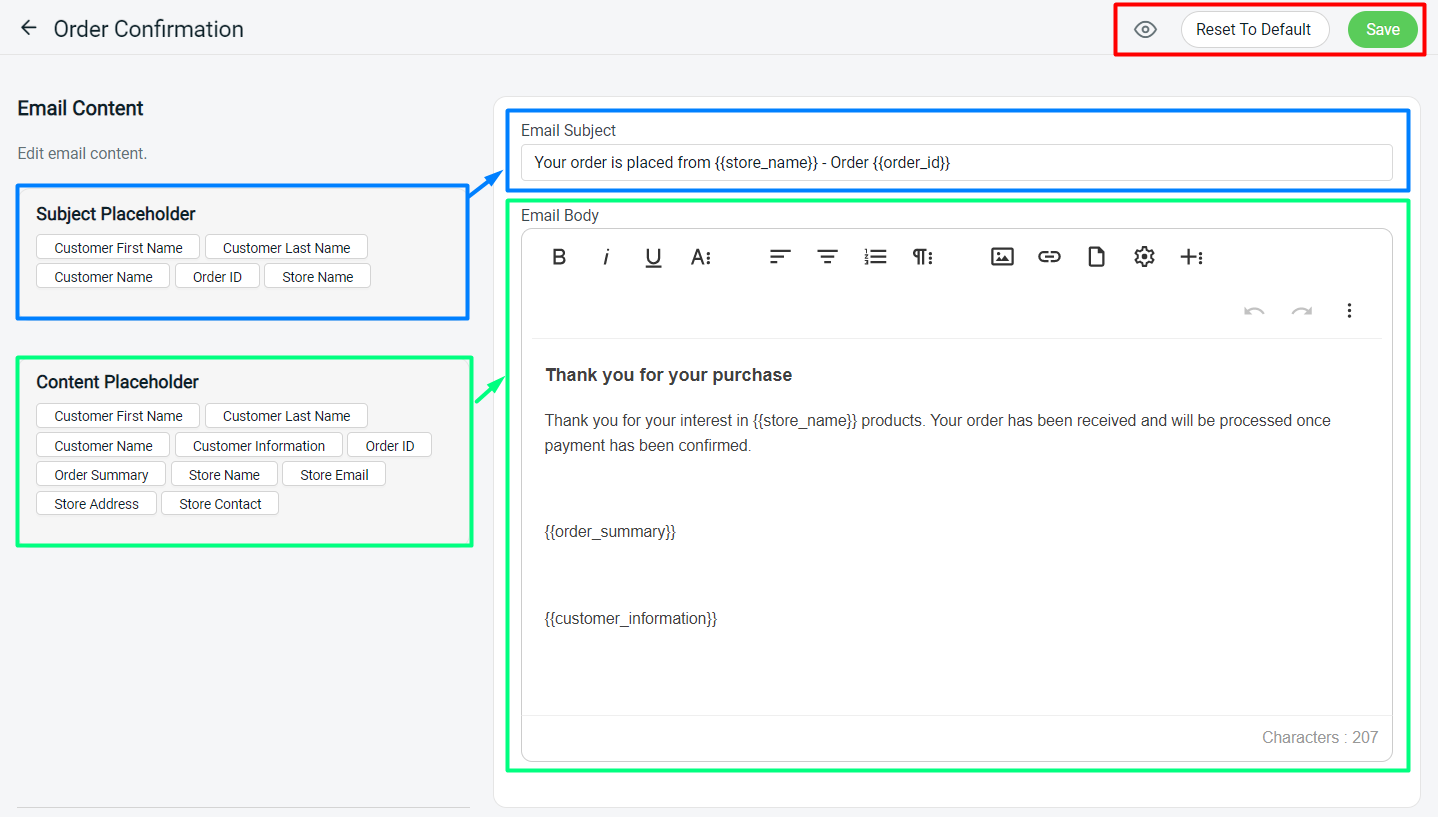Open the text style dropdown (A icon)
This screenshot has height=817, width=1438.
[701, 257]
